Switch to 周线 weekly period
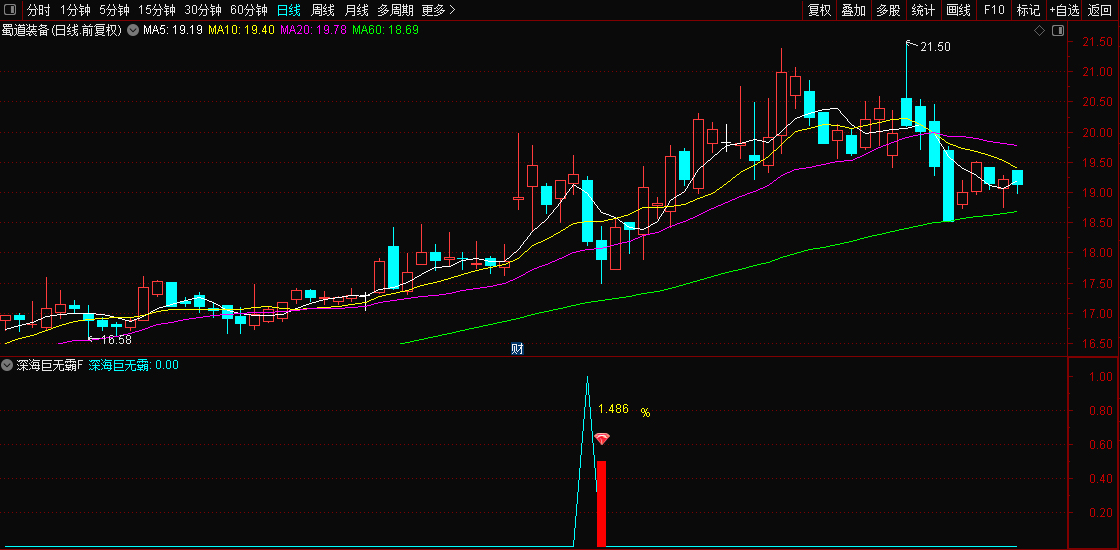The width and height of the screenshot is (1120, 550). 323,10
